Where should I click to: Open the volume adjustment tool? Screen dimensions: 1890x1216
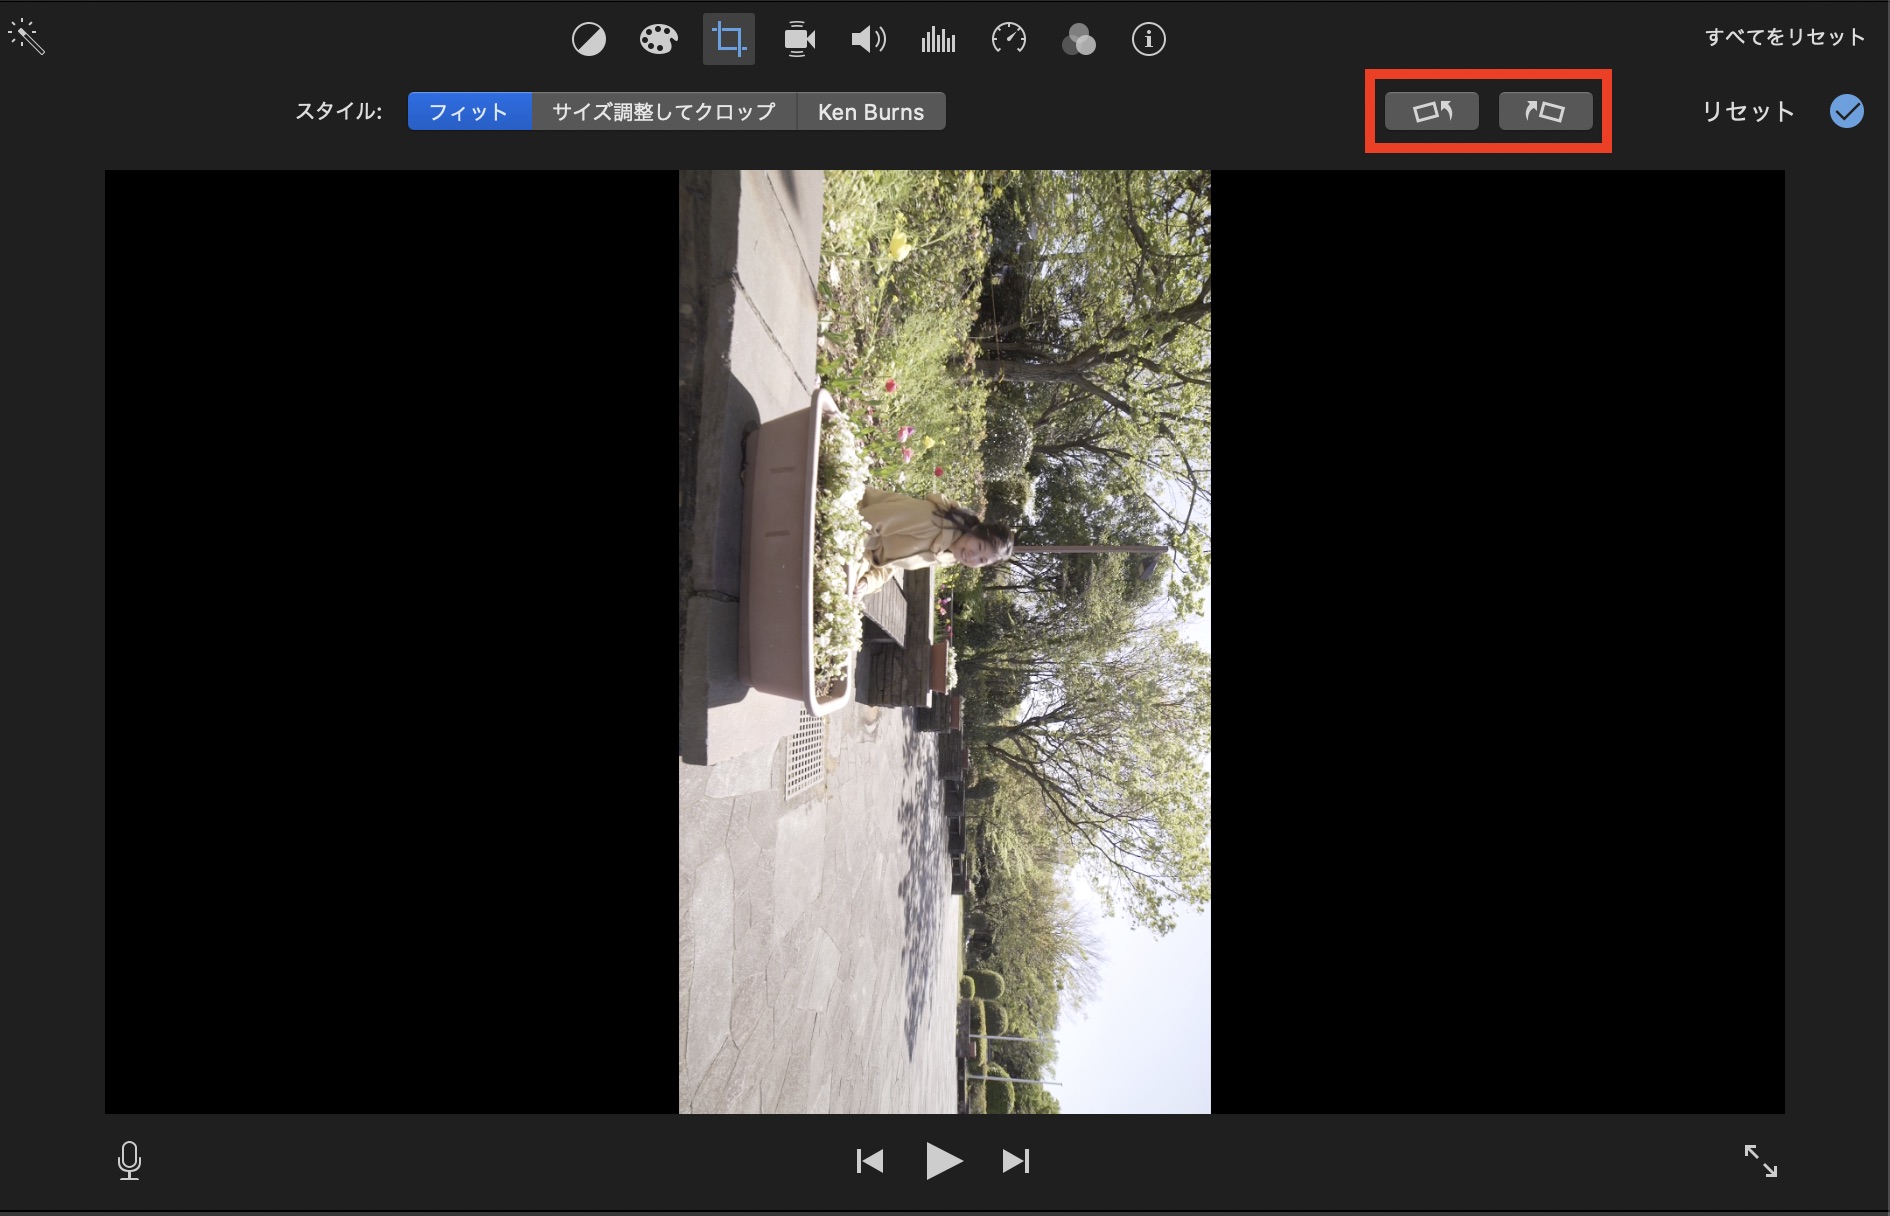tap(868, 40)
